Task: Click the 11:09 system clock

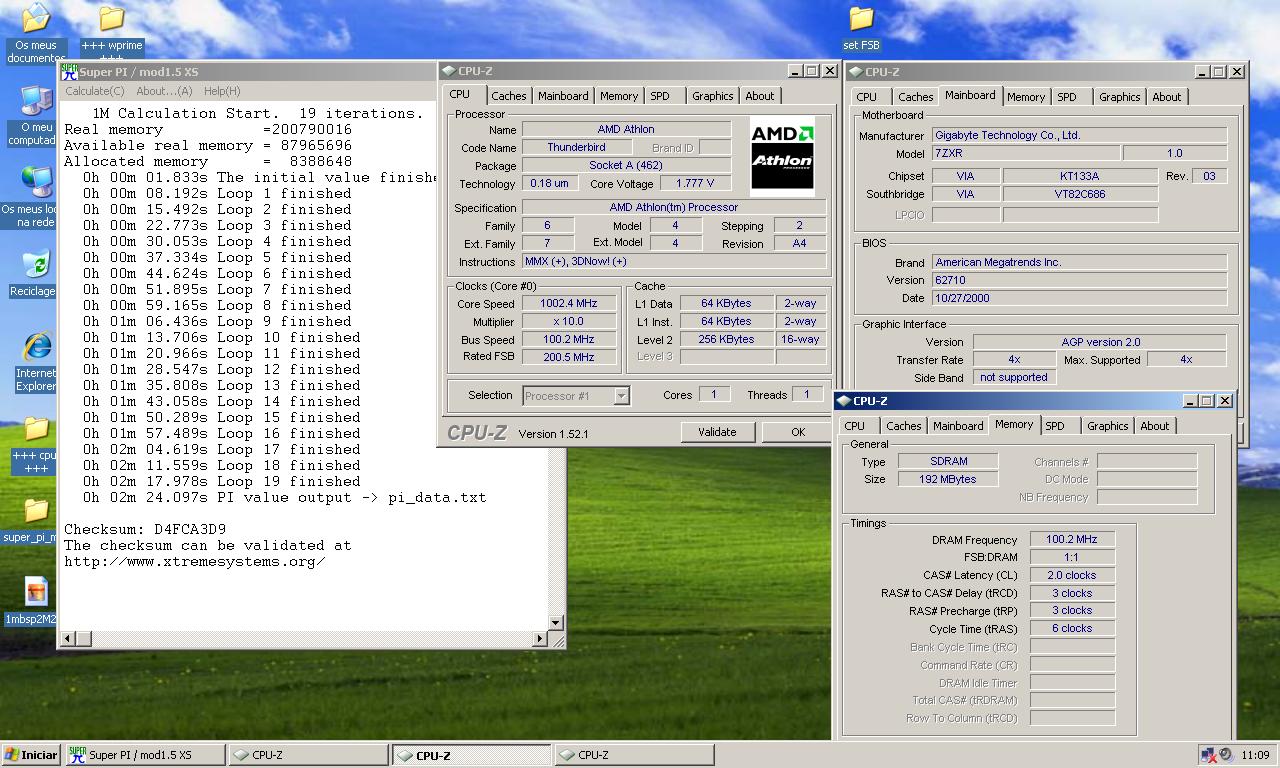Action: [1255, 755]
